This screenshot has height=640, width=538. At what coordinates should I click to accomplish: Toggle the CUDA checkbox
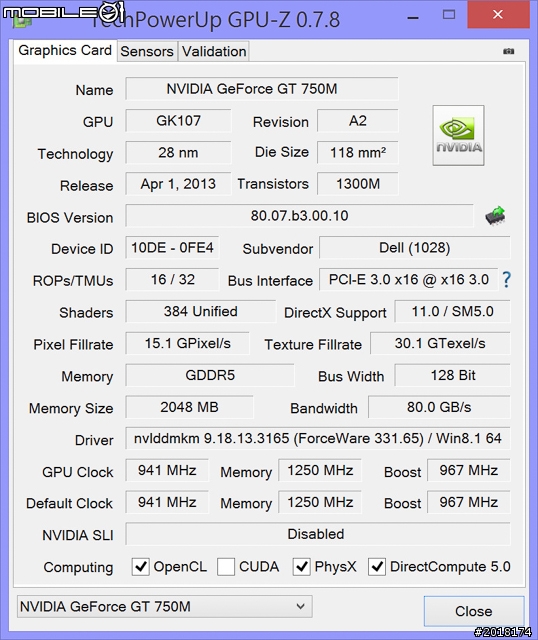(x=226, y=567)
